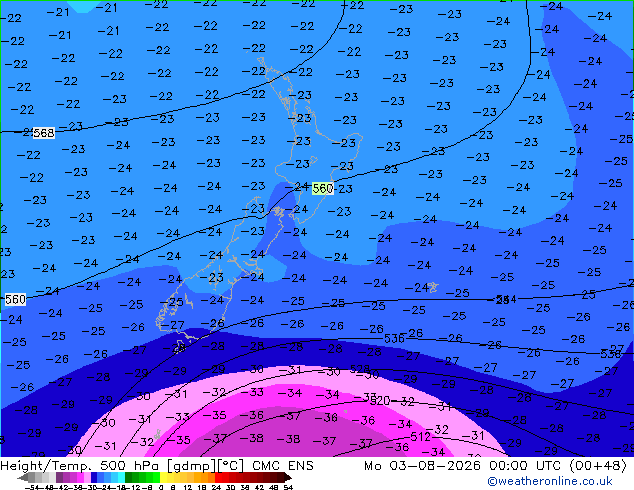Click the '[°C]' unit label in title
This screenshot has width=634, height=490.
point(231,466)
